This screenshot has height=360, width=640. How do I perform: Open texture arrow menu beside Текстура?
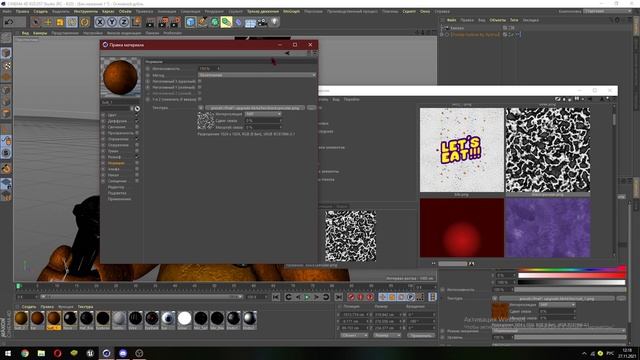click(x=201, y=108)
